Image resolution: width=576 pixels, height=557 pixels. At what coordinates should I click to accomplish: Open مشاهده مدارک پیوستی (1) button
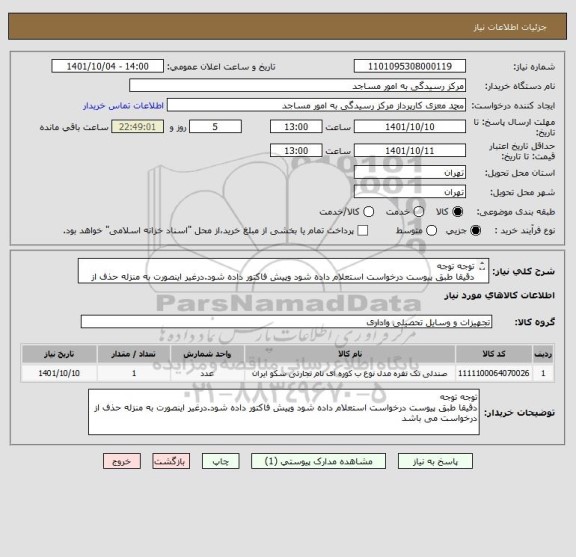318,461
